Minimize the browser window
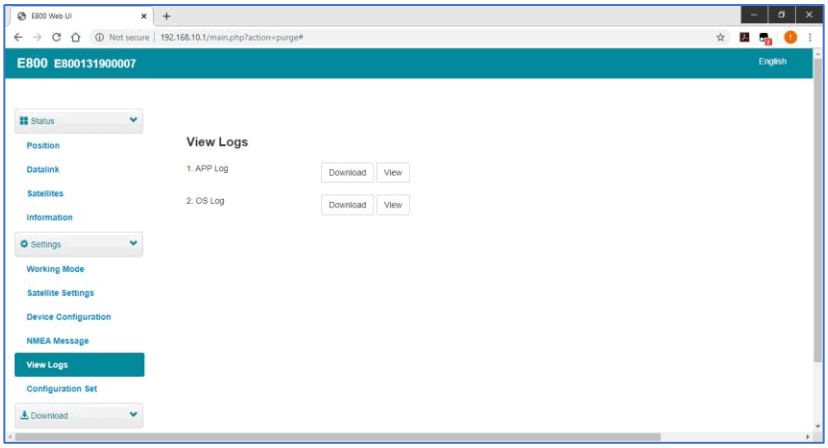828x448 pixels. pos(754,15)
